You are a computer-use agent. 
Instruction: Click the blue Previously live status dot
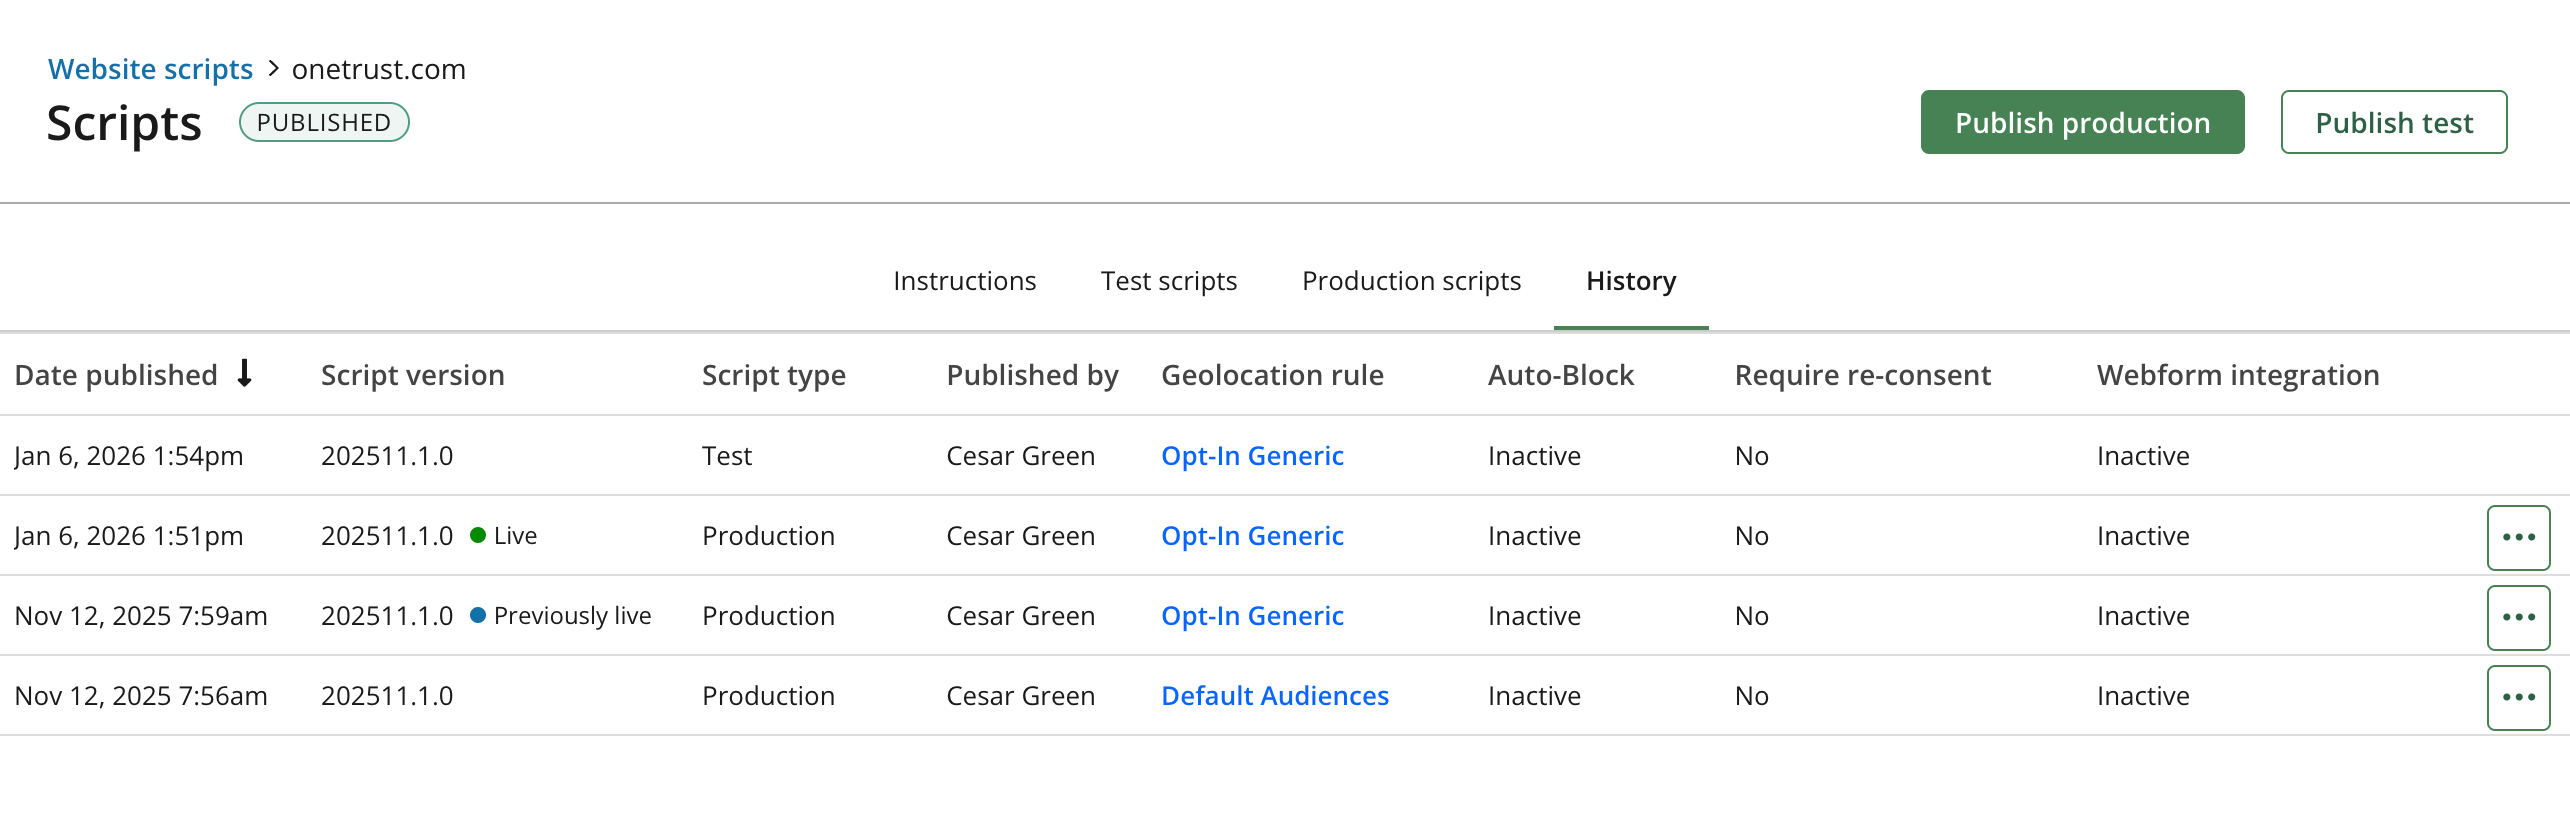click(478, 615)
